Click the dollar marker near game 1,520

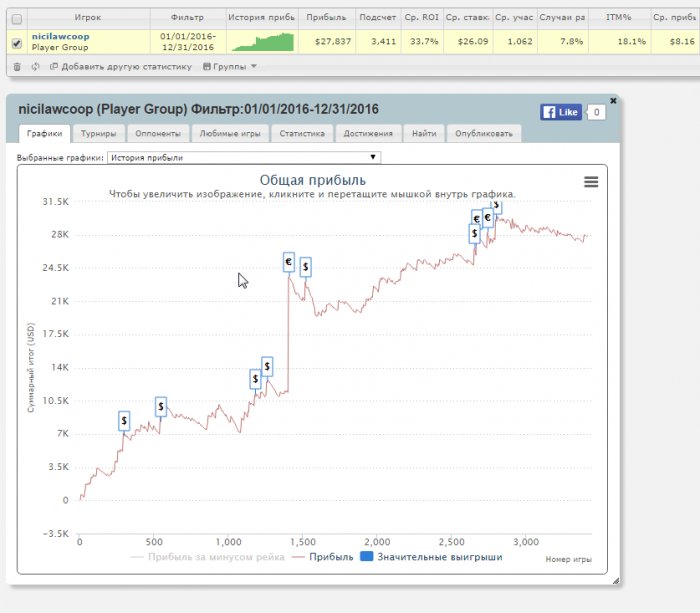tap(305, 267)
